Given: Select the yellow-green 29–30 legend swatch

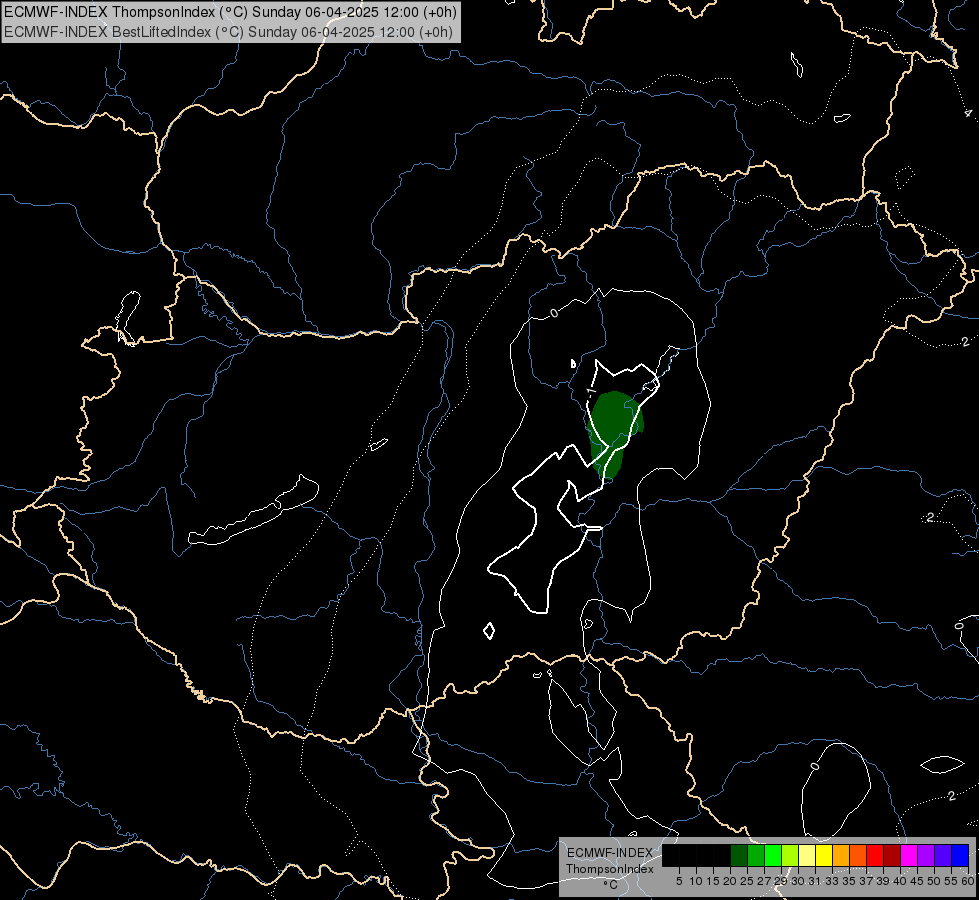Looking at the screenshot, I should point(790,855).
